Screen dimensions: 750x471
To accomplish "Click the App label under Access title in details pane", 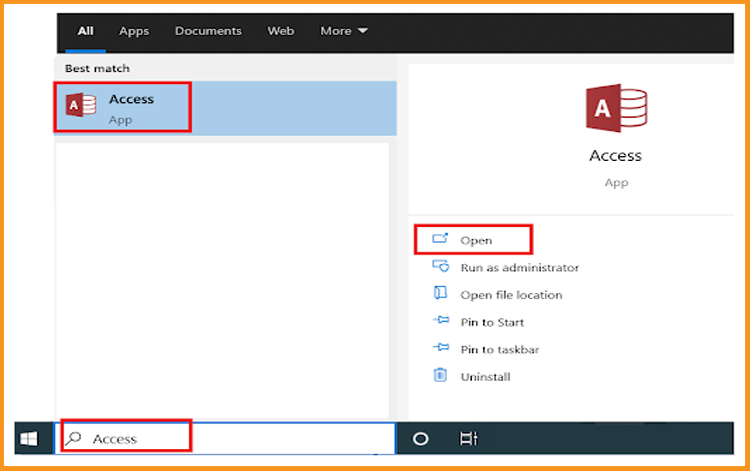I will tap(616, 183).
